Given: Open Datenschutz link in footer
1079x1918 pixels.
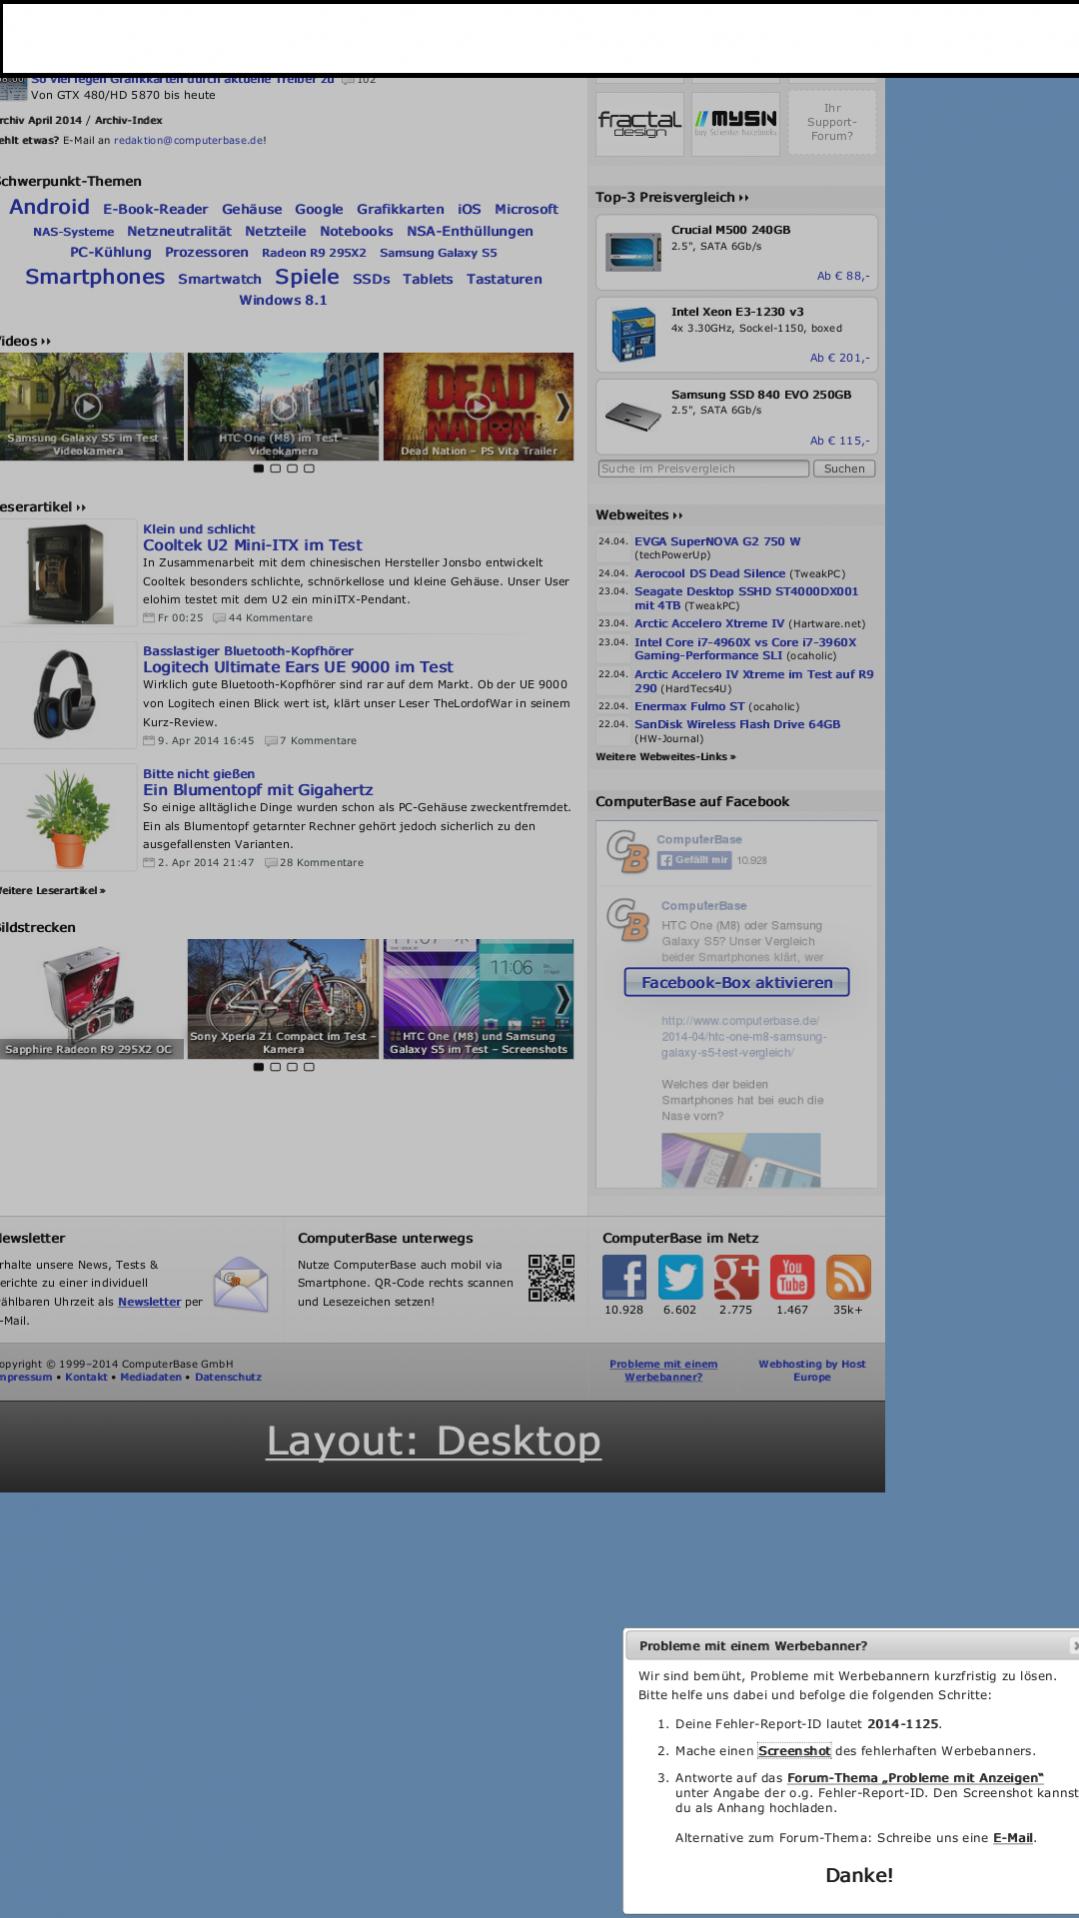Looking at the screenshot, I should [x=228, y=1377].
